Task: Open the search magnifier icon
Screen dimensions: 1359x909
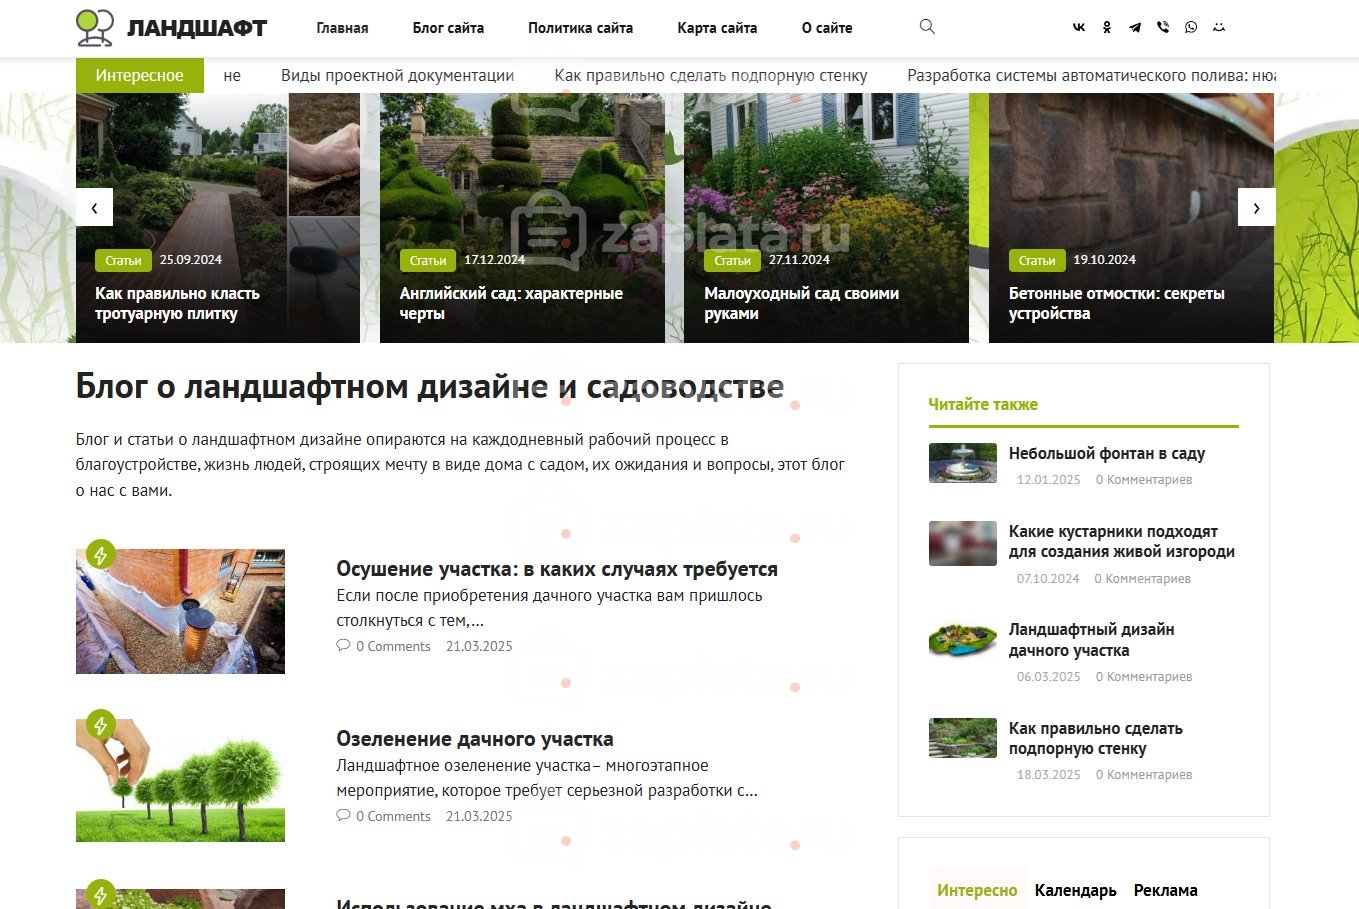Action: [x=927, y=27]
